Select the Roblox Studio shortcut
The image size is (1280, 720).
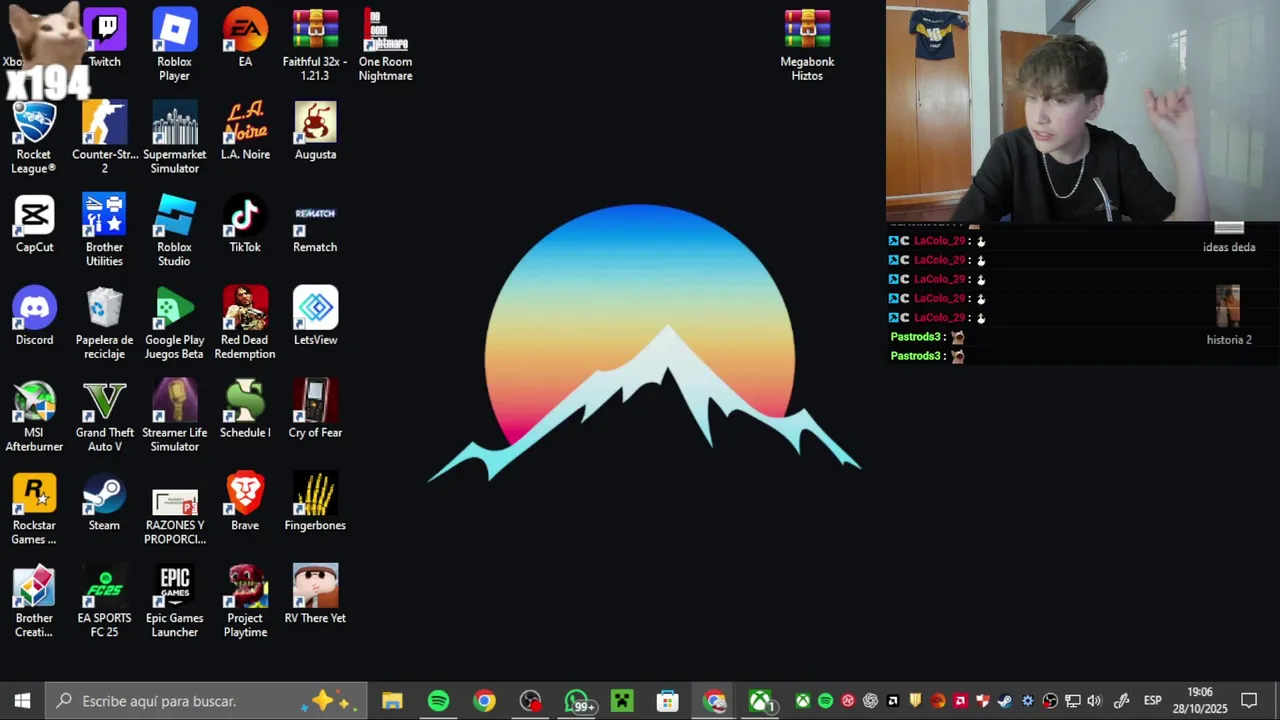pyautogui.click(x=174, y=231)
